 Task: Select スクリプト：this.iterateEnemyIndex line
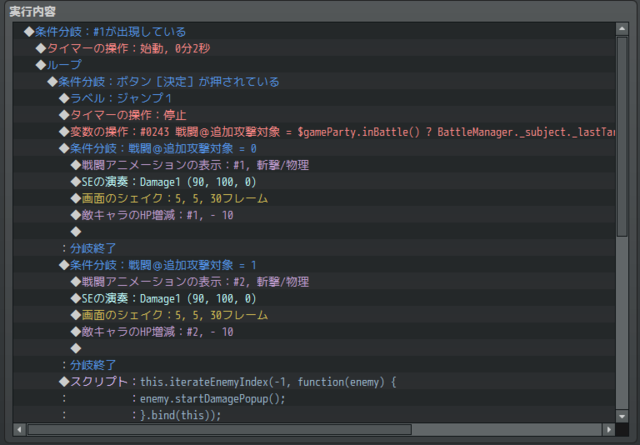tap(314, 382)
